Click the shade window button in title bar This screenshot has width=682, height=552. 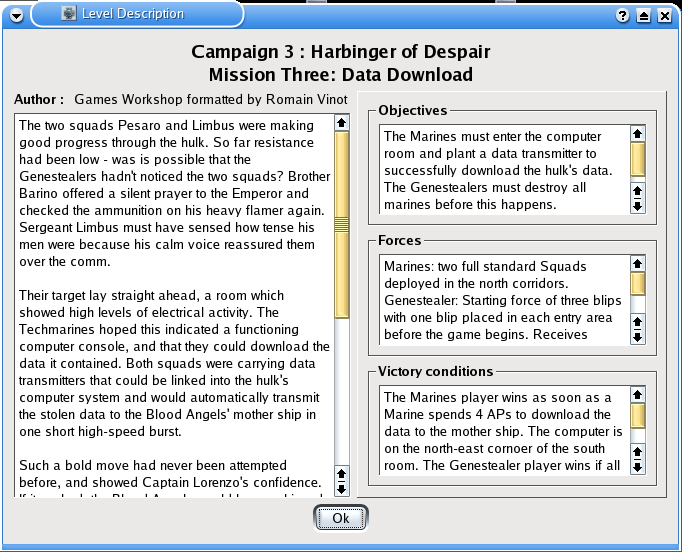(x=644, y=16)
